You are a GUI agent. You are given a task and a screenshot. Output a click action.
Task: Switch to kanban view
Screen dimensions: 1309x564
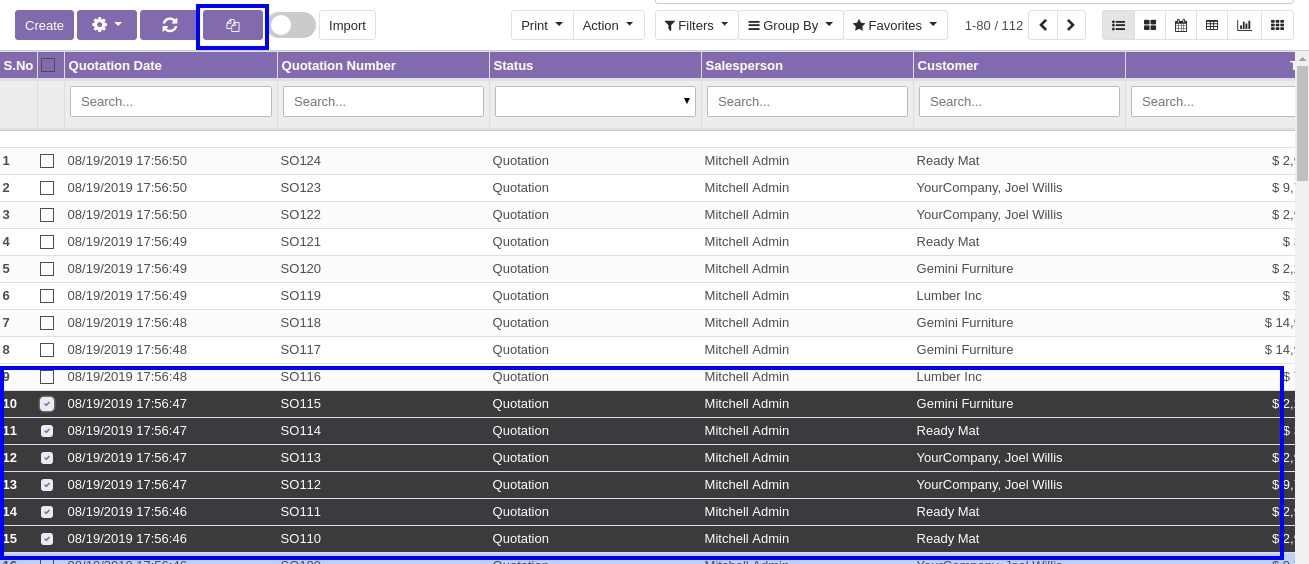[1150, 25]
